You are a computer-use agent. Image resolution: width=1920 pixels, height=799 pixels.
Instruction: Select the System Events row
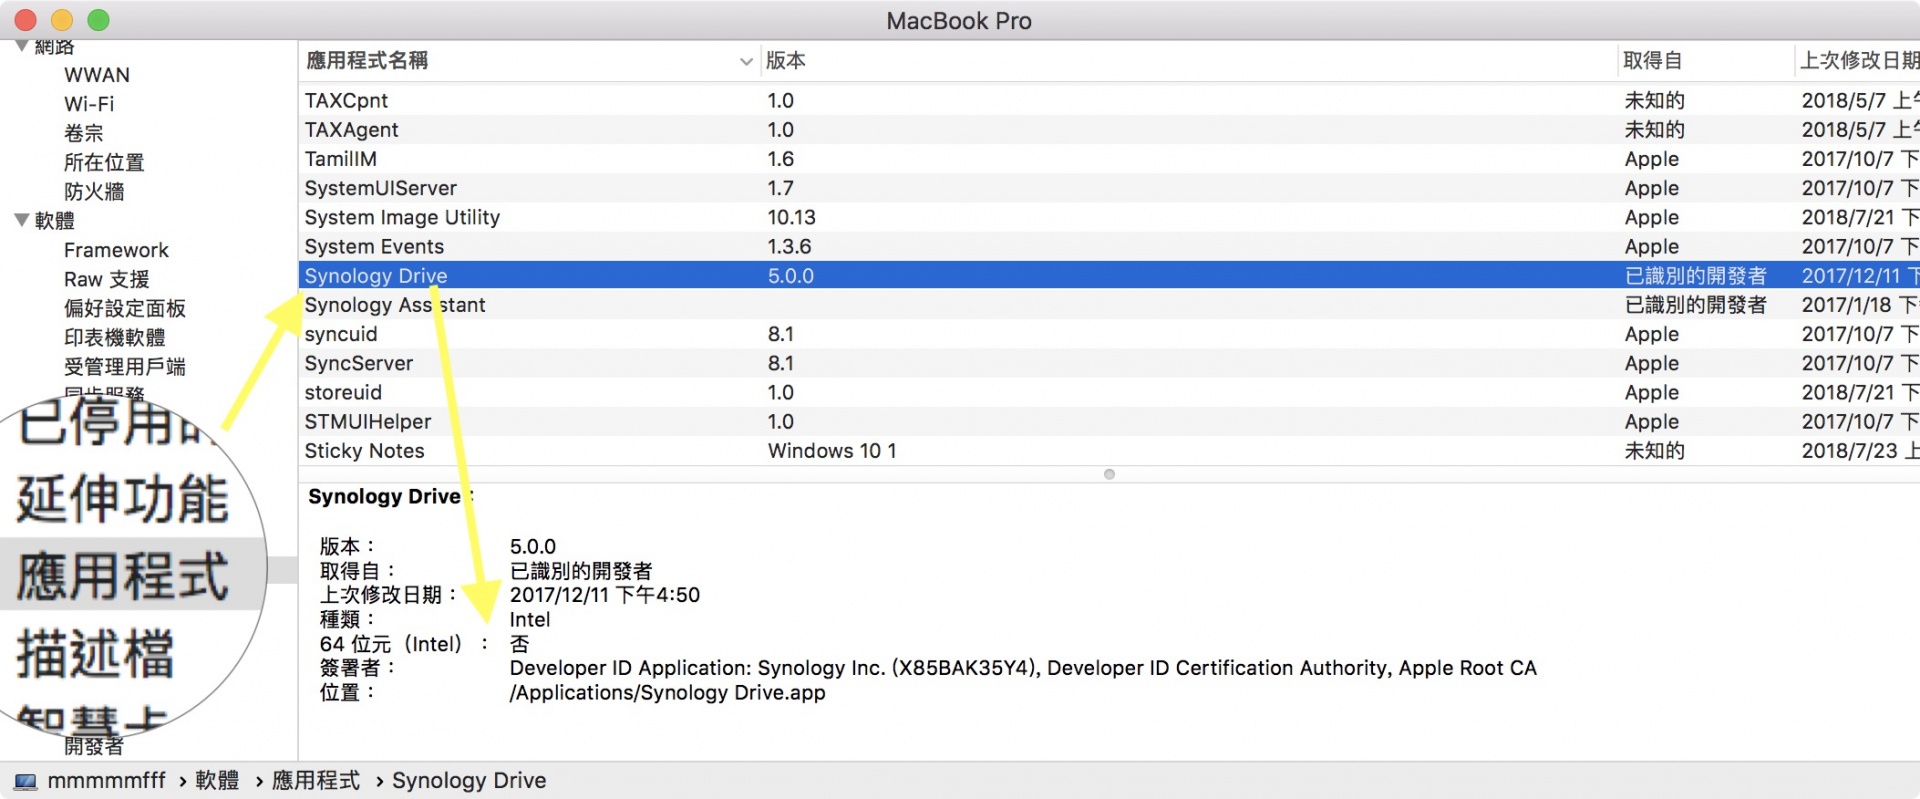1109,246
